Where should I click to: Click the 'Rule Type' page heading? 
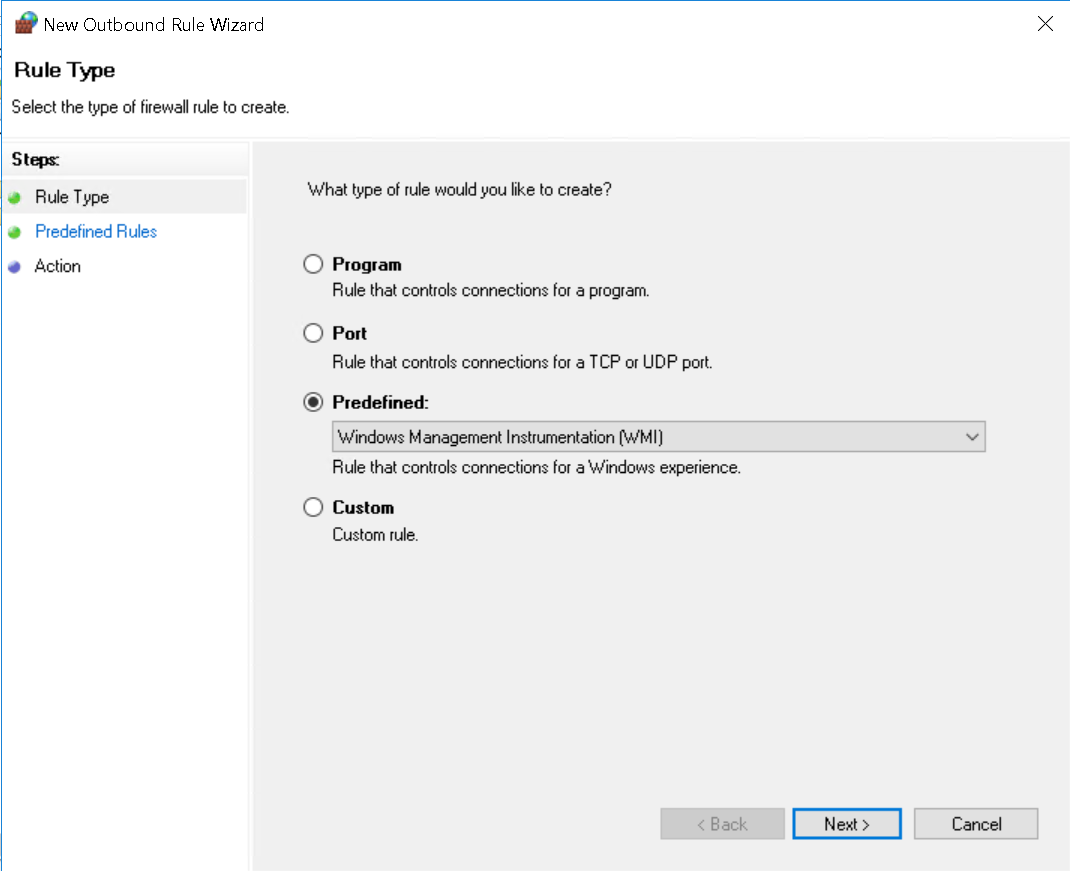(x=65, y=70)
